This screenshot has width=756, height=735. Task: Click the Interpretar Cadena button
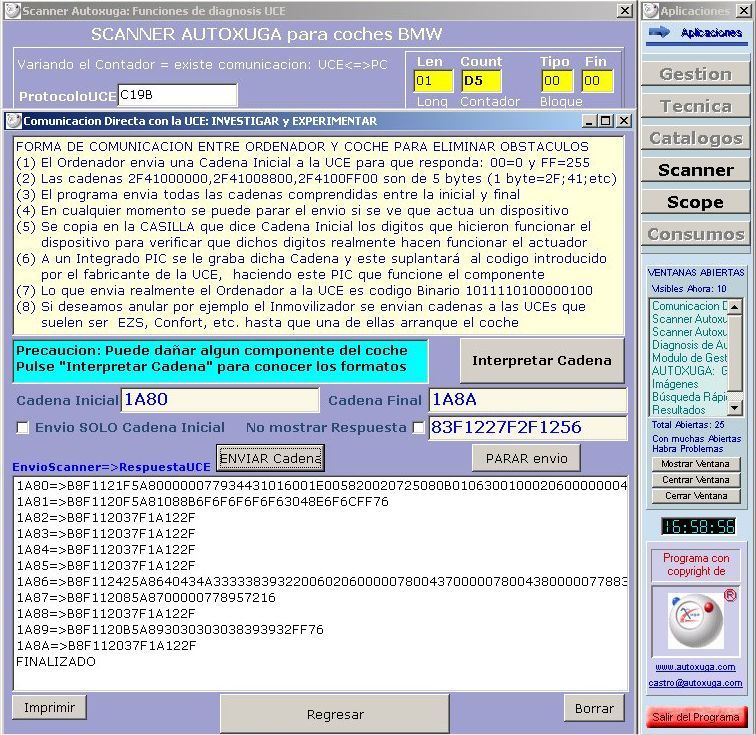[541, 361]
